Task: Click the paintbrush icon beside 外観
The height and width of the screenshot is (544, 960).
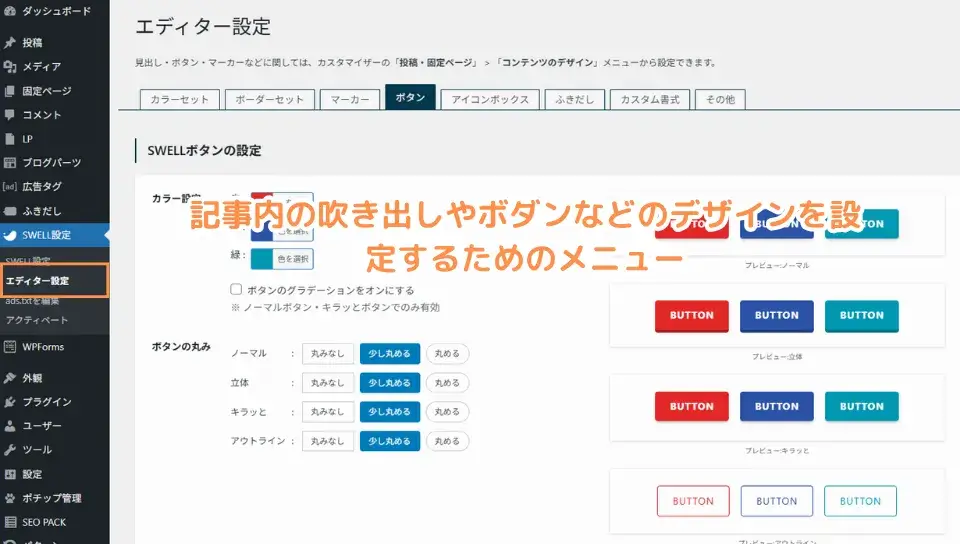Action: pyautogui.click(x=10, y=378)
